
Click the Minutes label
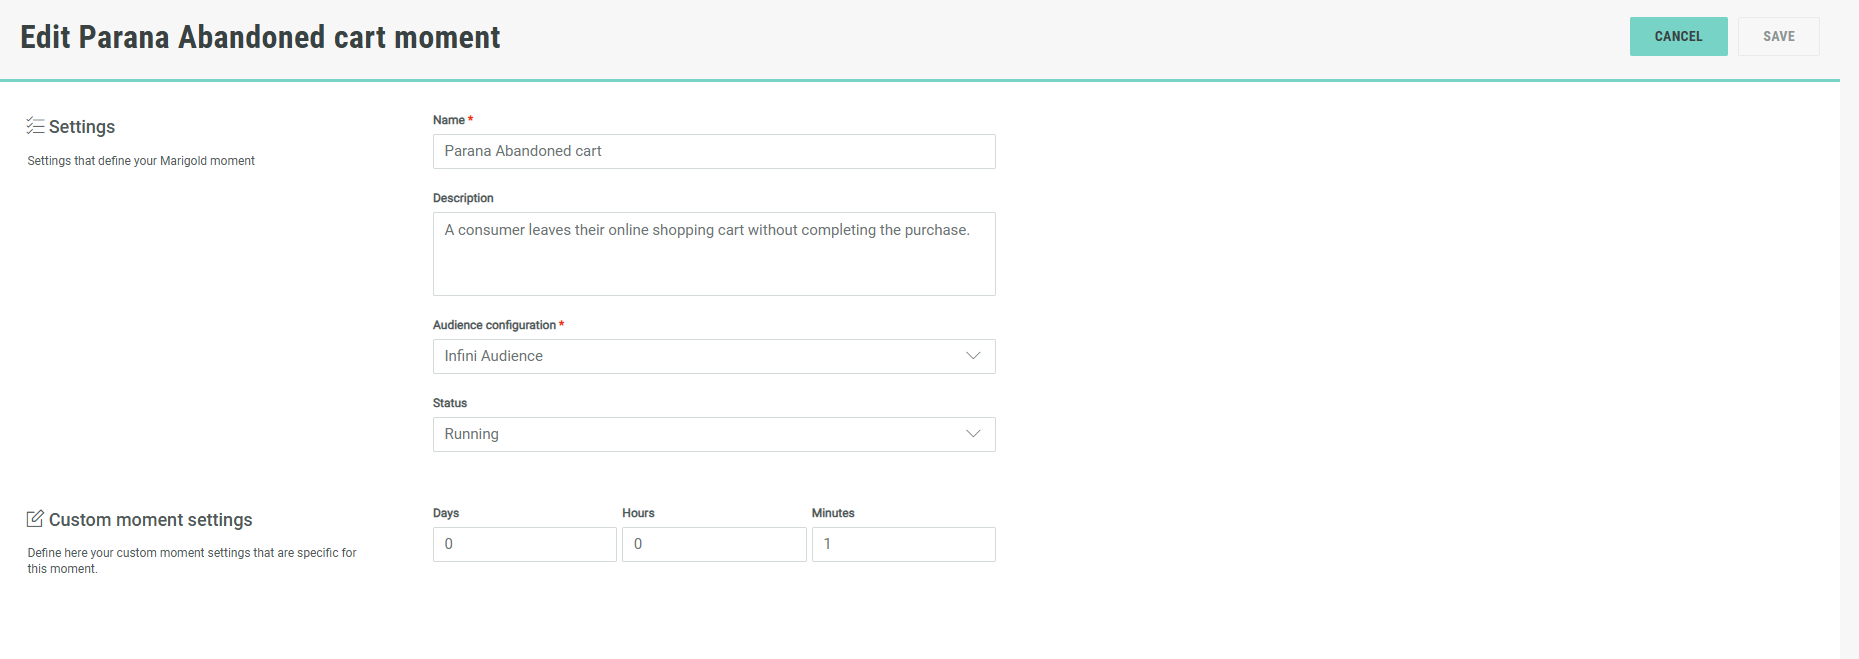coord(833,513)
